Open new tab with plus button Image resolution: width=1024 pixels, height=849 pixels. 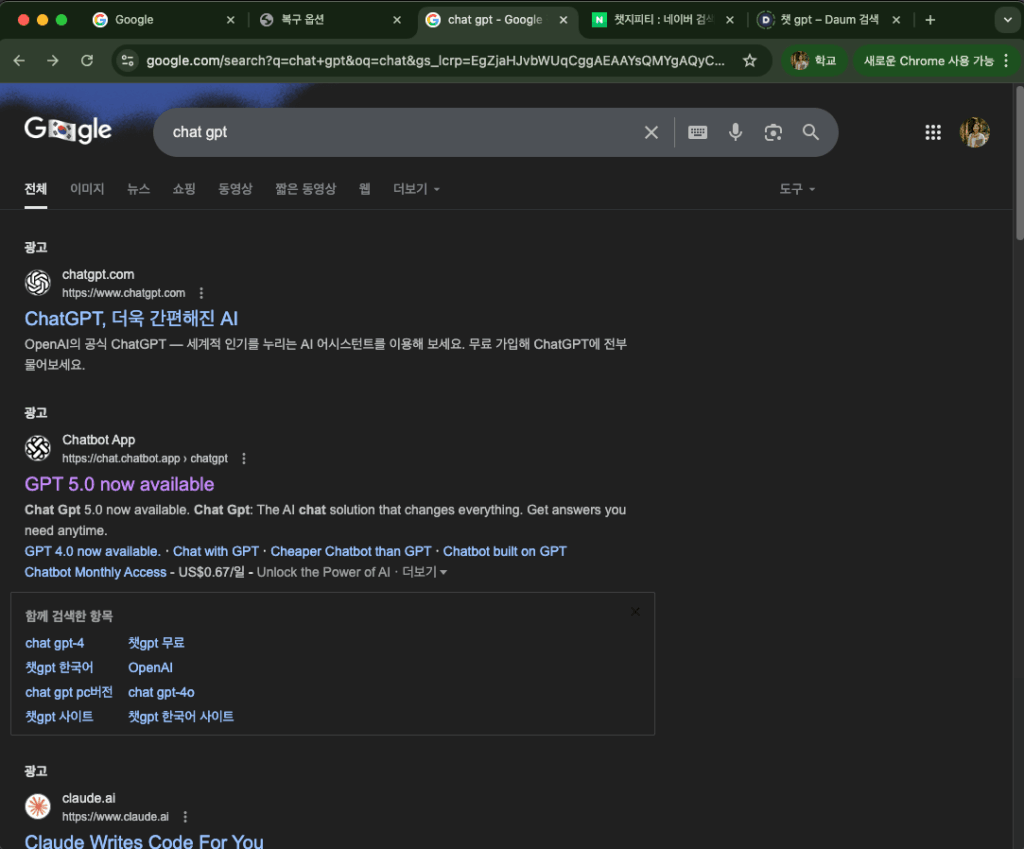[x=930, y=20]
